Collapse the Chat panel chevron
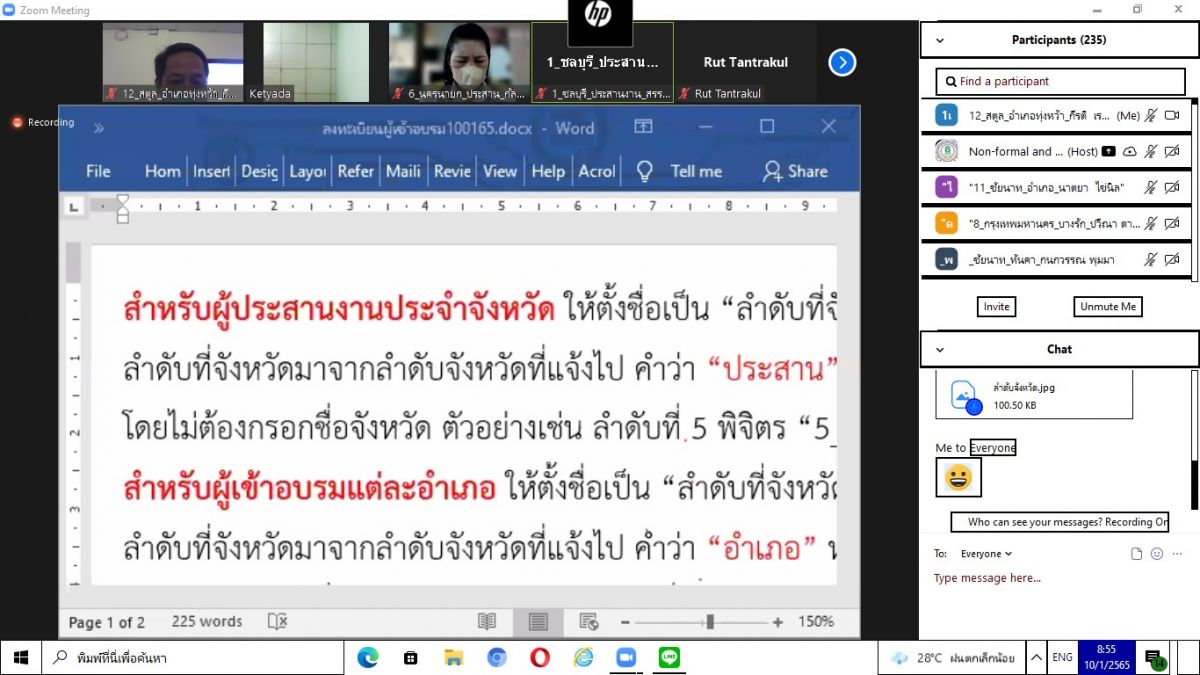The width and height of the screenshot is (1200, 675). click(939, 349)
